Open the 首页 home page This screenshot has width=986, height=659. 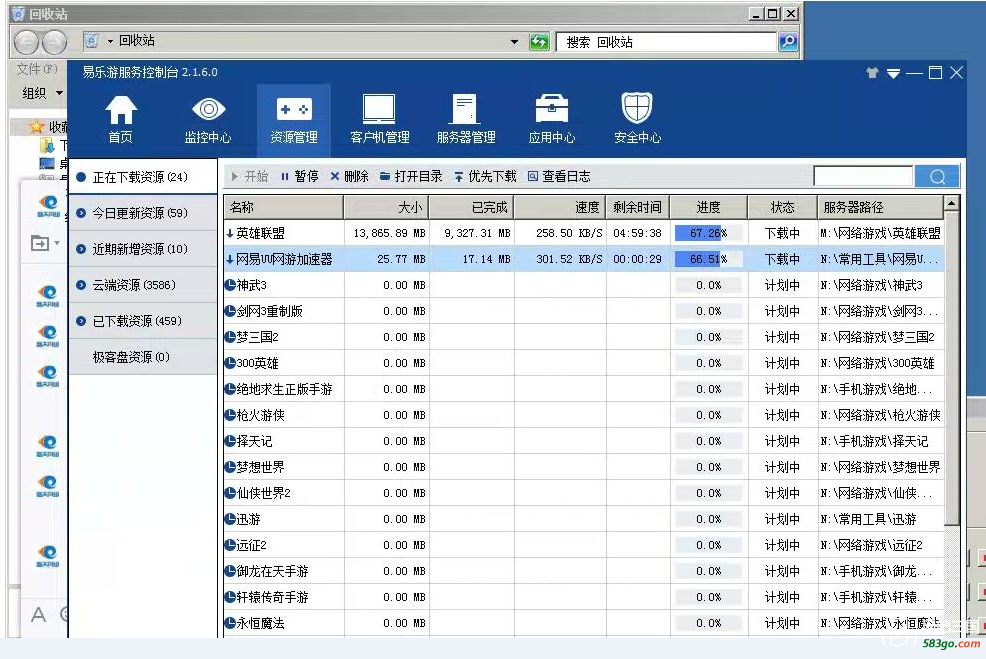tap(120, 119)
